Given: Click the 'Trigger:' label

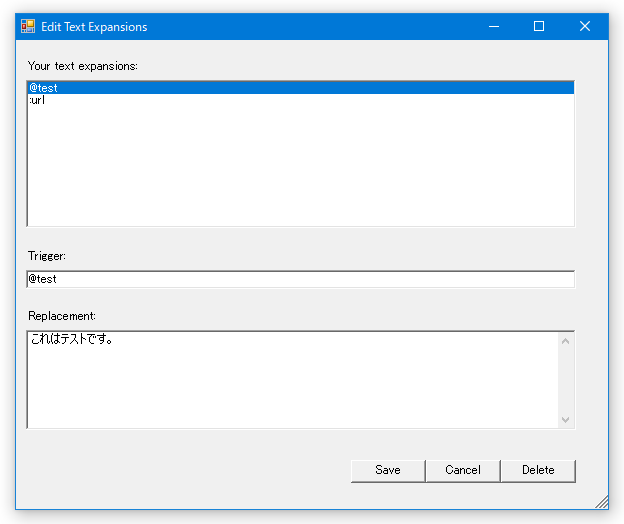Looking at the screenshot, I should (47, 256).
